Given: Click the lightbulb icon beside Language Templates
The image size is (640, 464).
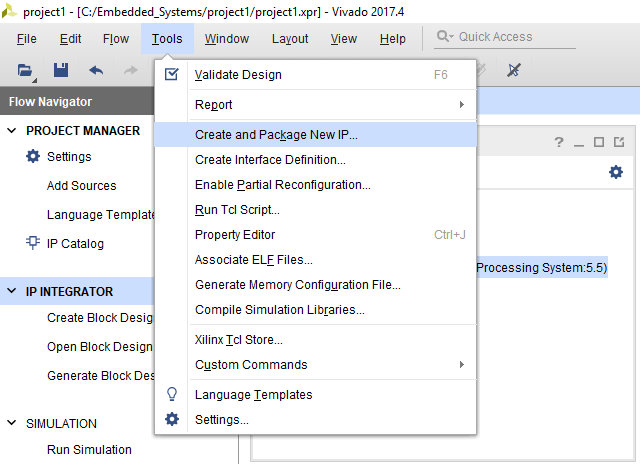Looking at the screenshot, I should click(172, 394).
